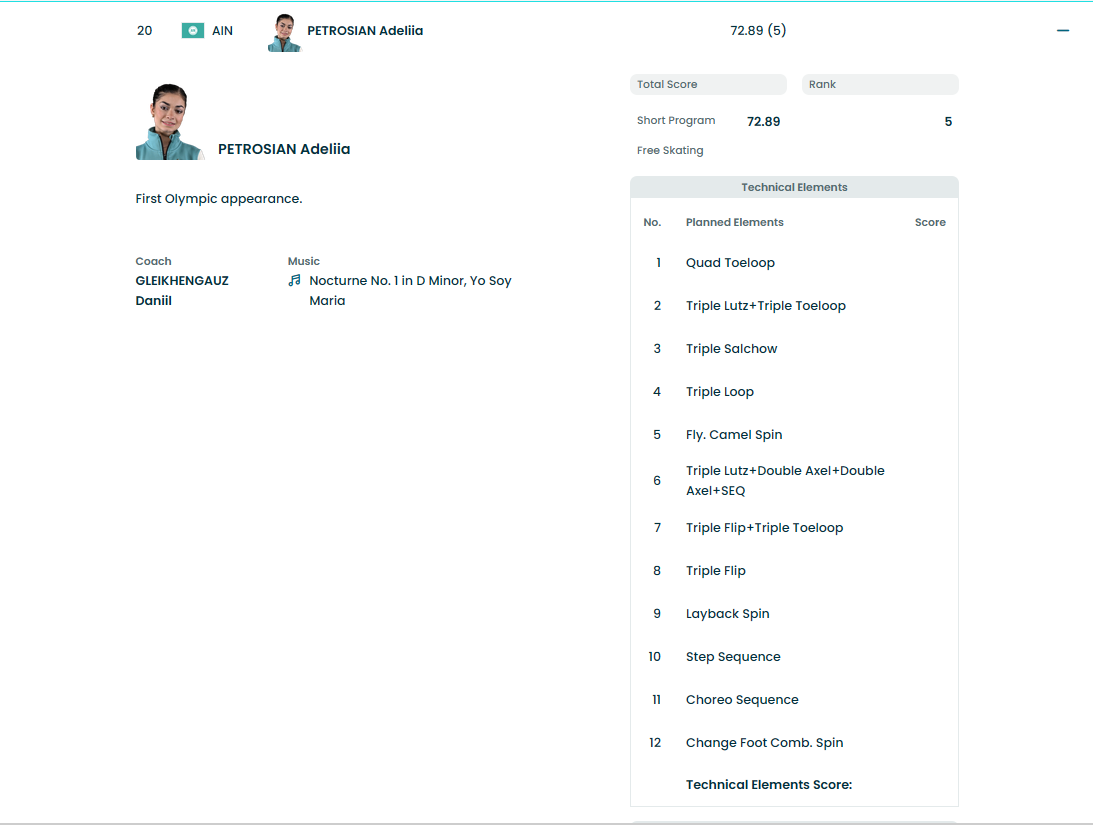1093x825 pixels.
Task: Click the Planned Elements column heading
Action: [x=734, y=222]
